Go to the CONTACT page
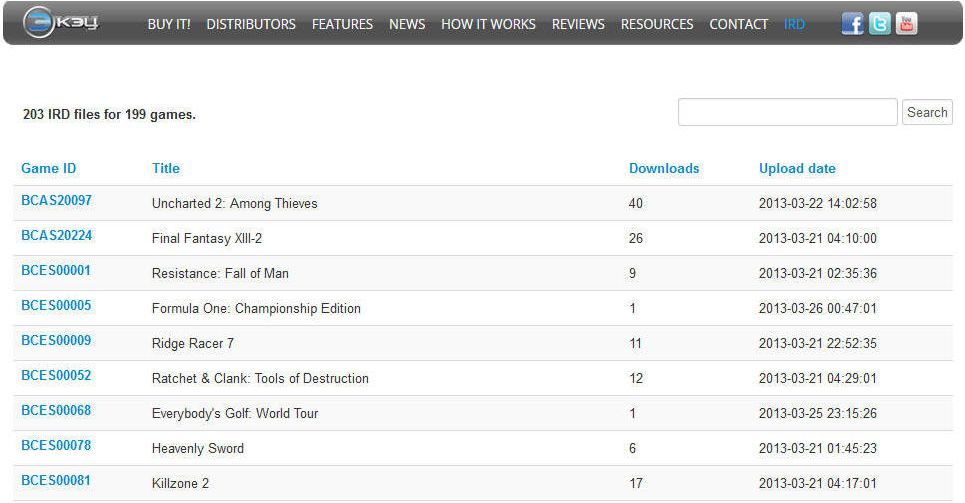 coord(739,24)
